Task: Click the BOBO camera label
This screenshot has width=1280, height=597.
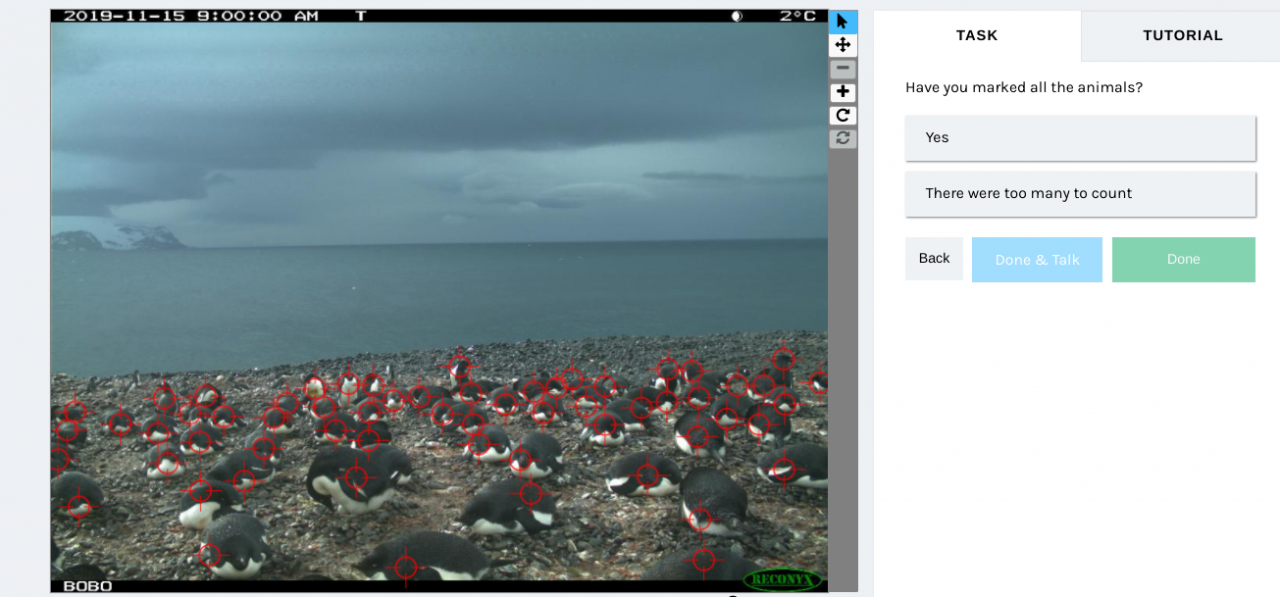Action: click(x=88, y=586)
